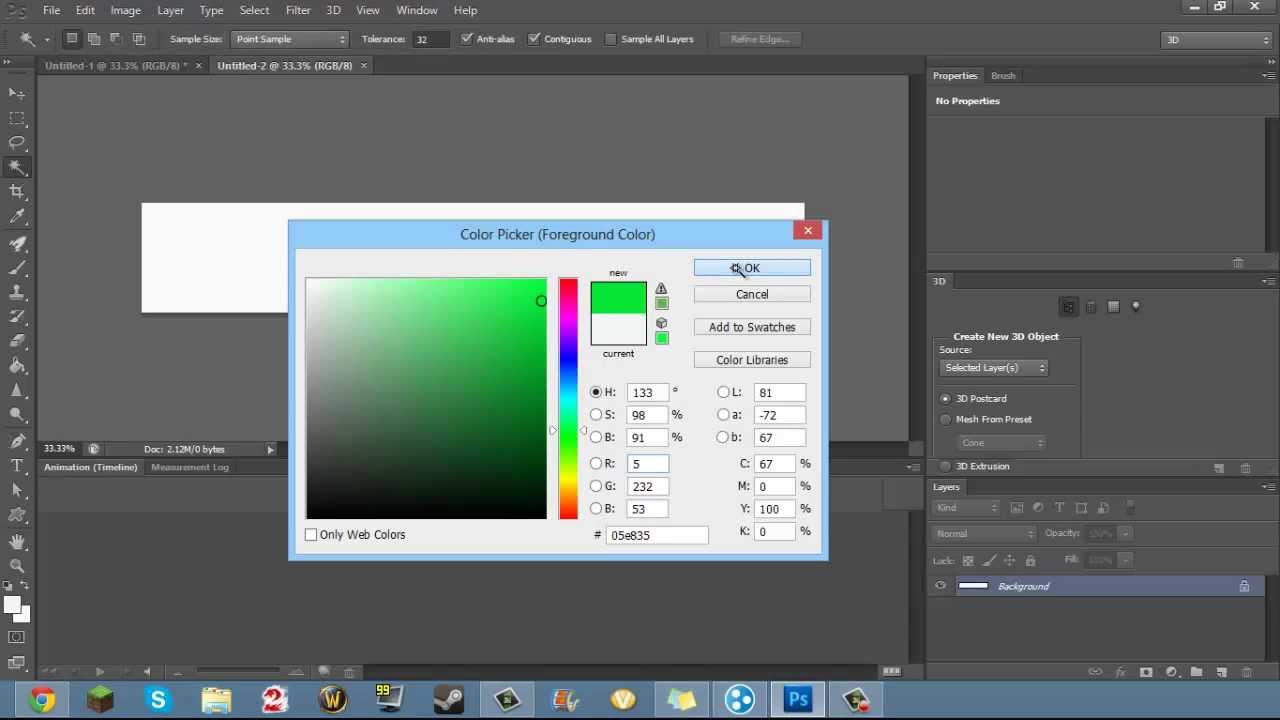Open the Layer menu

(x=170, y=10)
